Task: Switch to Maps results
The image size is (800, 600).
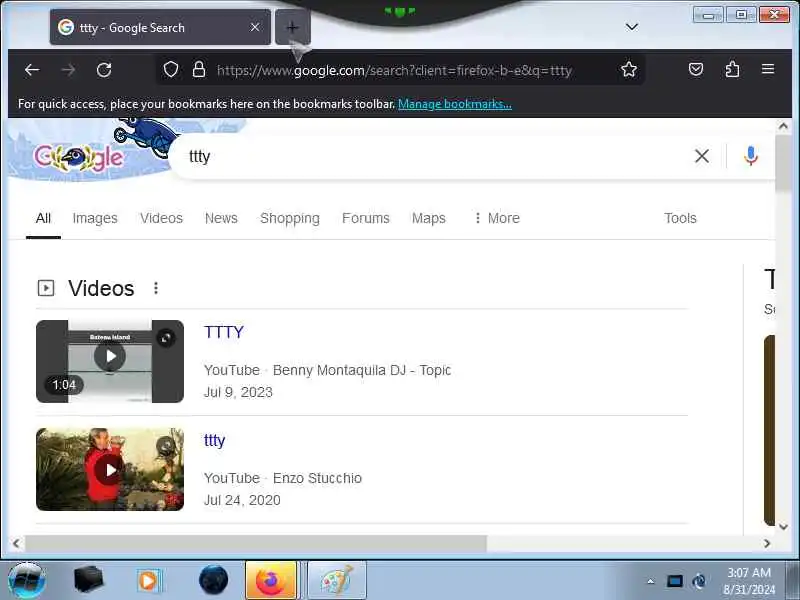Action: [429, 218]
